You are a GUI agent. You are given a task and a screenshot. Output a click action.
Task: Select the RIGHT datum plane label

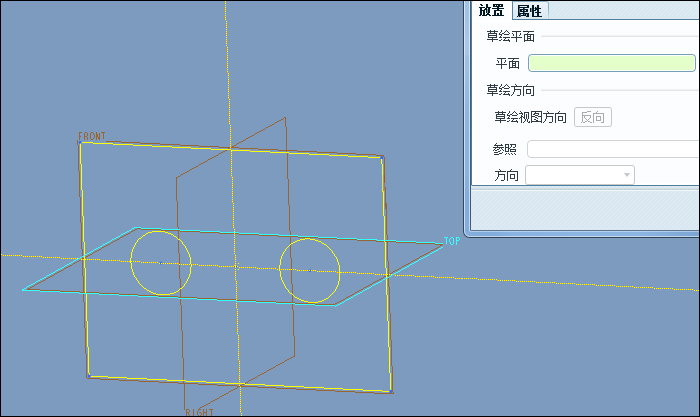pyautogui.click(x=200, y=412)
